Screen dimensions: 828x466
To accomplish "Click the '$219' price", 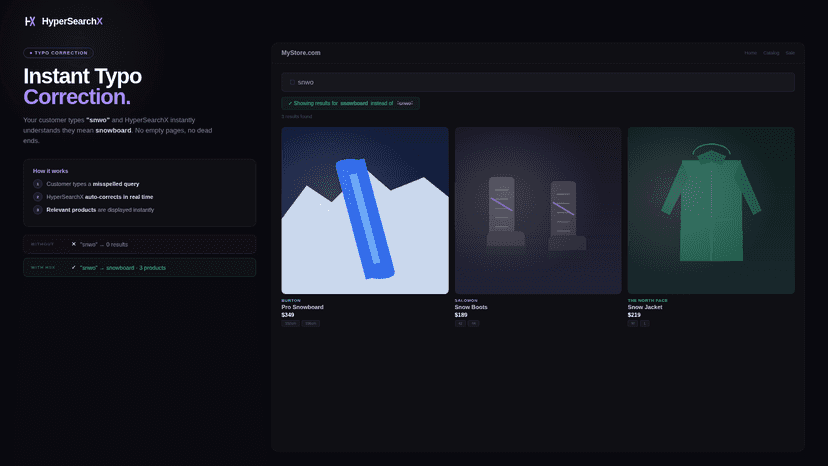I will pyautogui.click(x=634, y=315).
